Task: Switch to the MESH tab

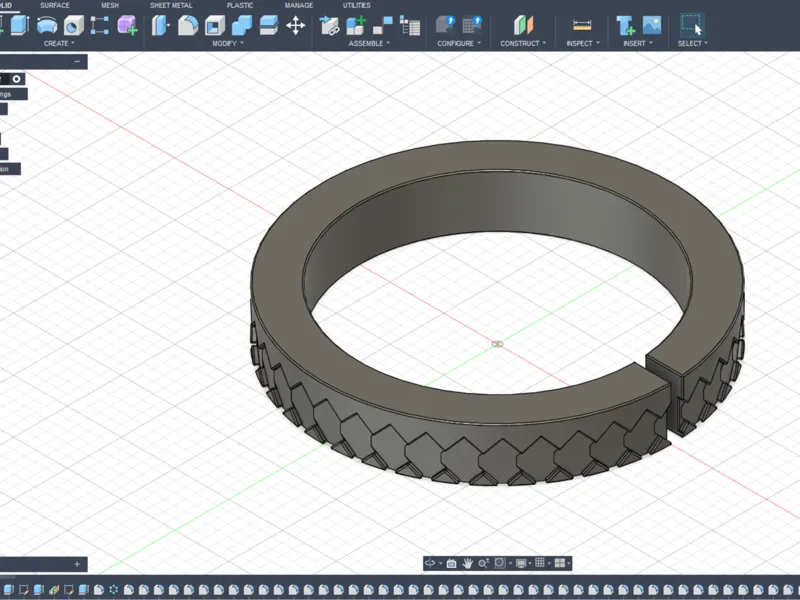Action: pos(110,5)
